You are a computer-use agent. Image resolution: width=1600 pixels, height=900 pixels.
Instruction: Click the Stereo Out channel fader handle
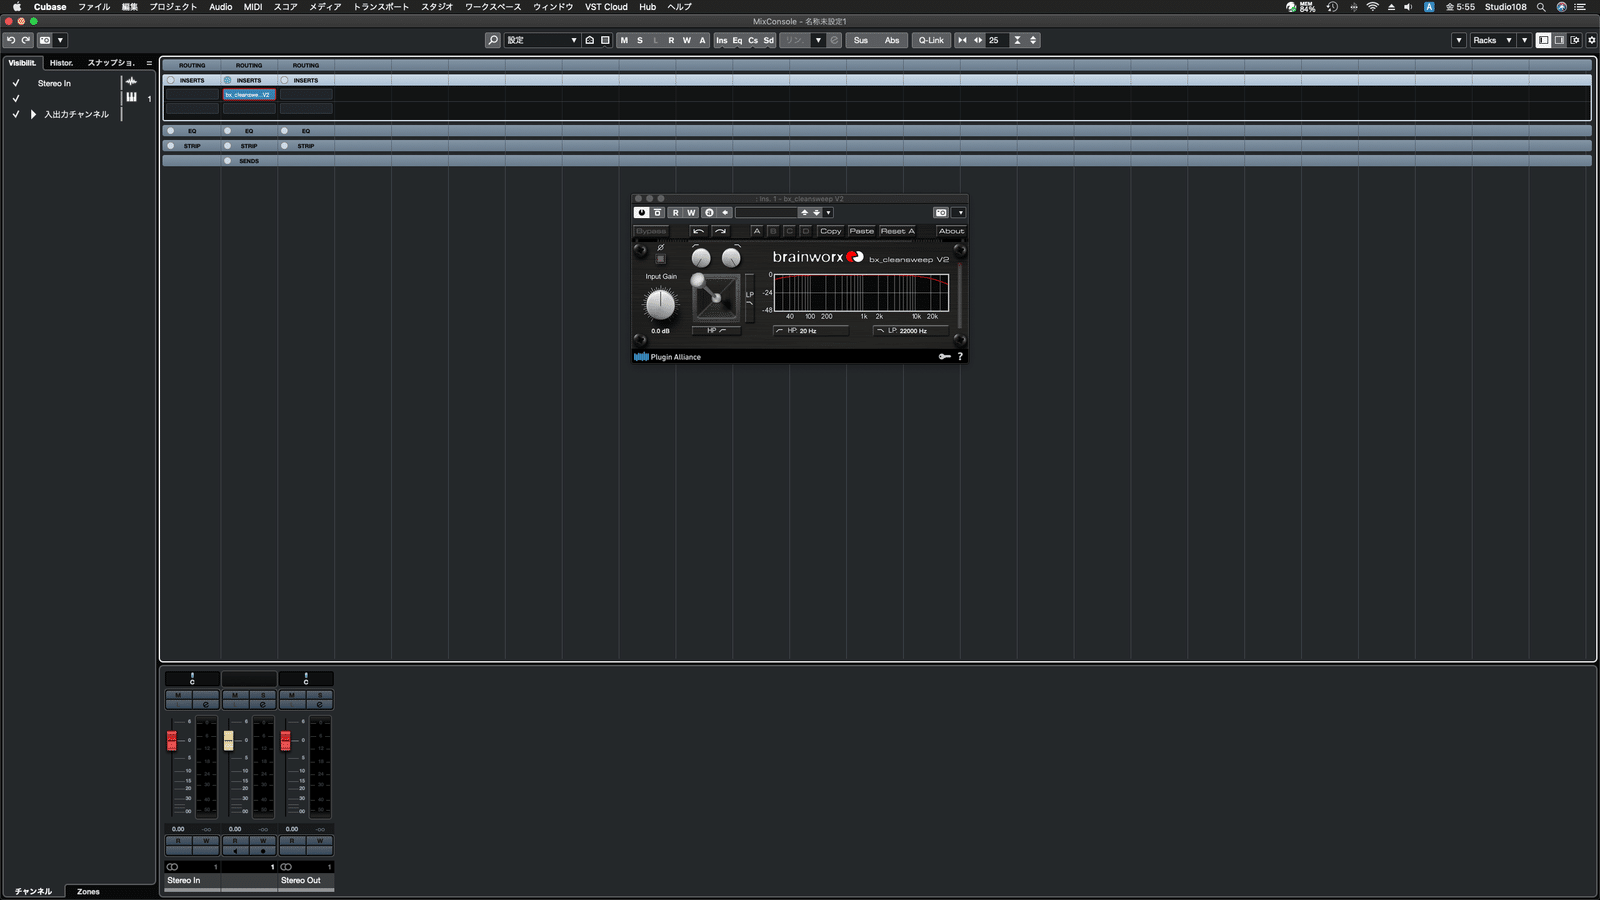[x=286, y=740]
